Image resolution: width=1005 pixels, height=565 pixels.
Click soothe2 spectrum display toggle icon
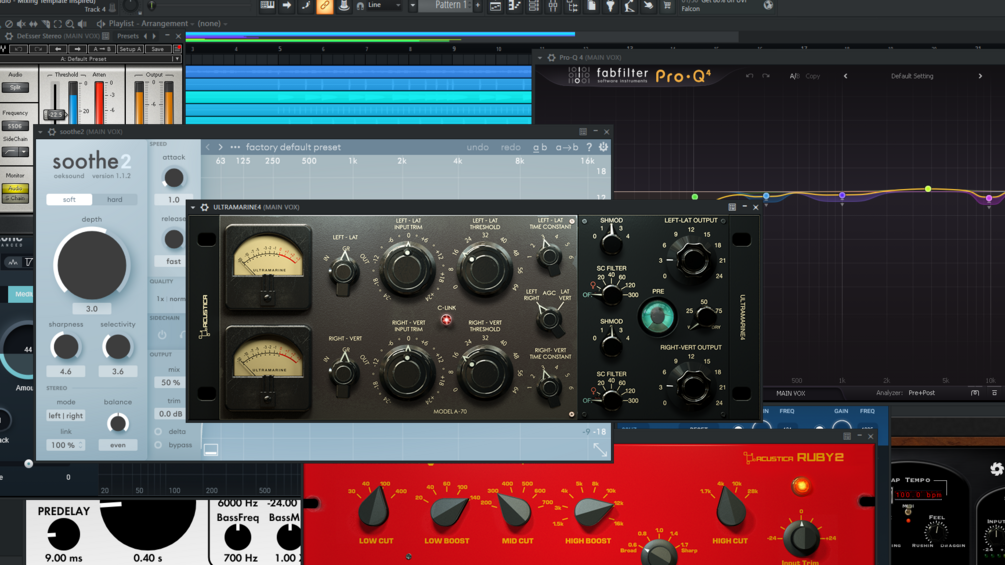211,450
